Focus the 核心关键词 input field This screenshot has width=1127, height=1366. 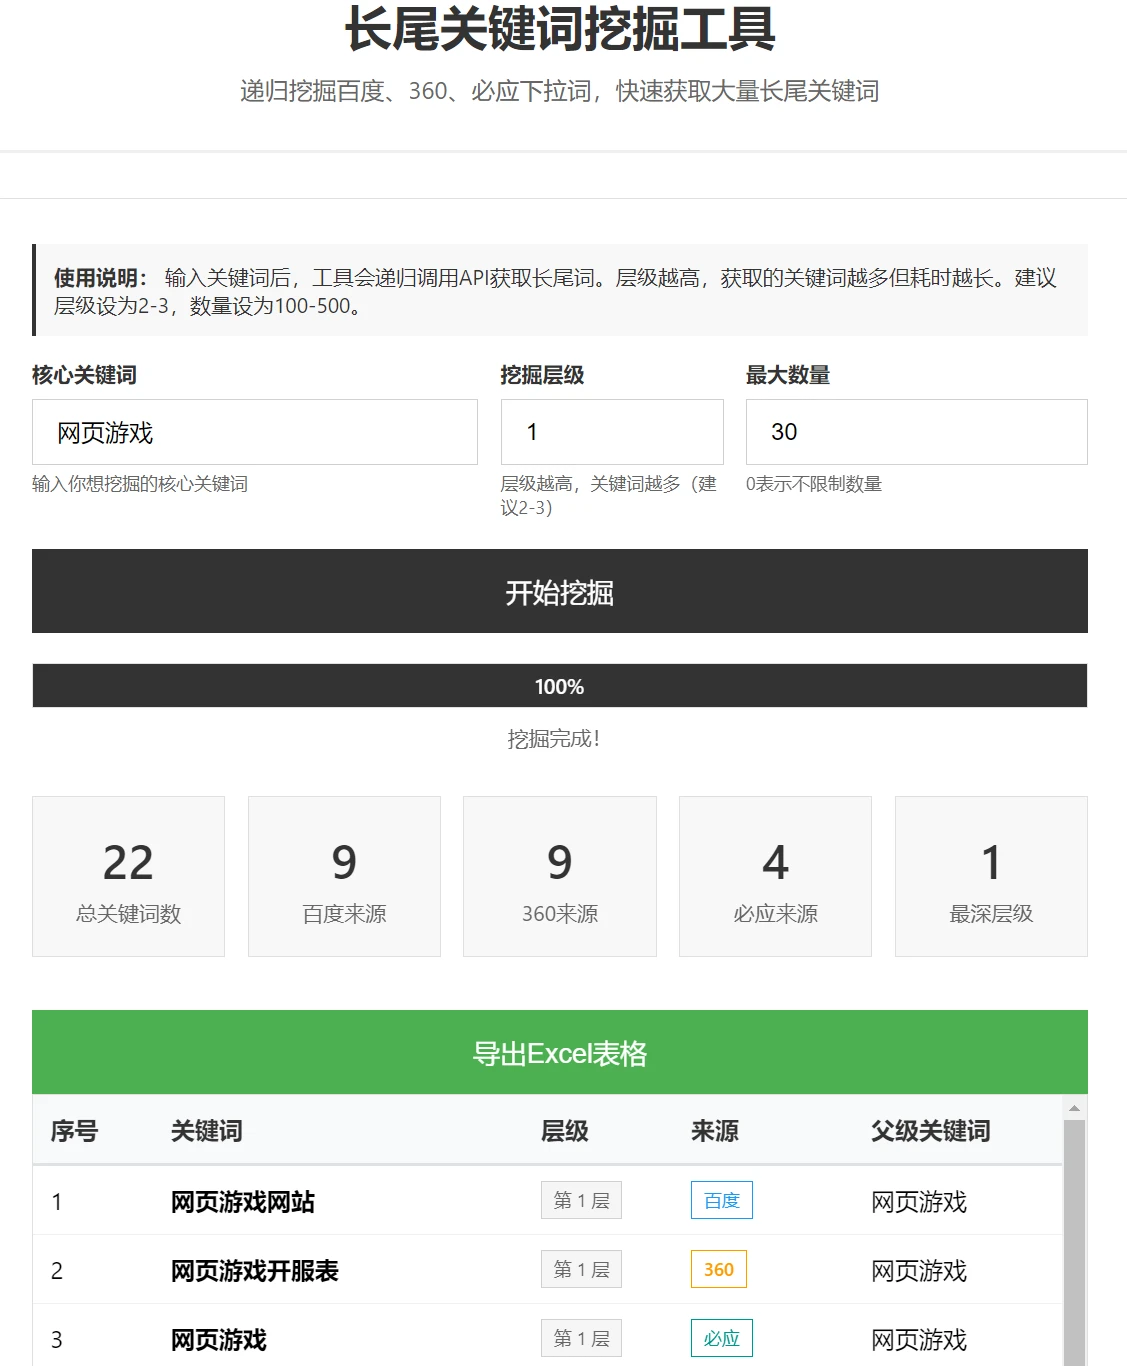tap(254, 432)
